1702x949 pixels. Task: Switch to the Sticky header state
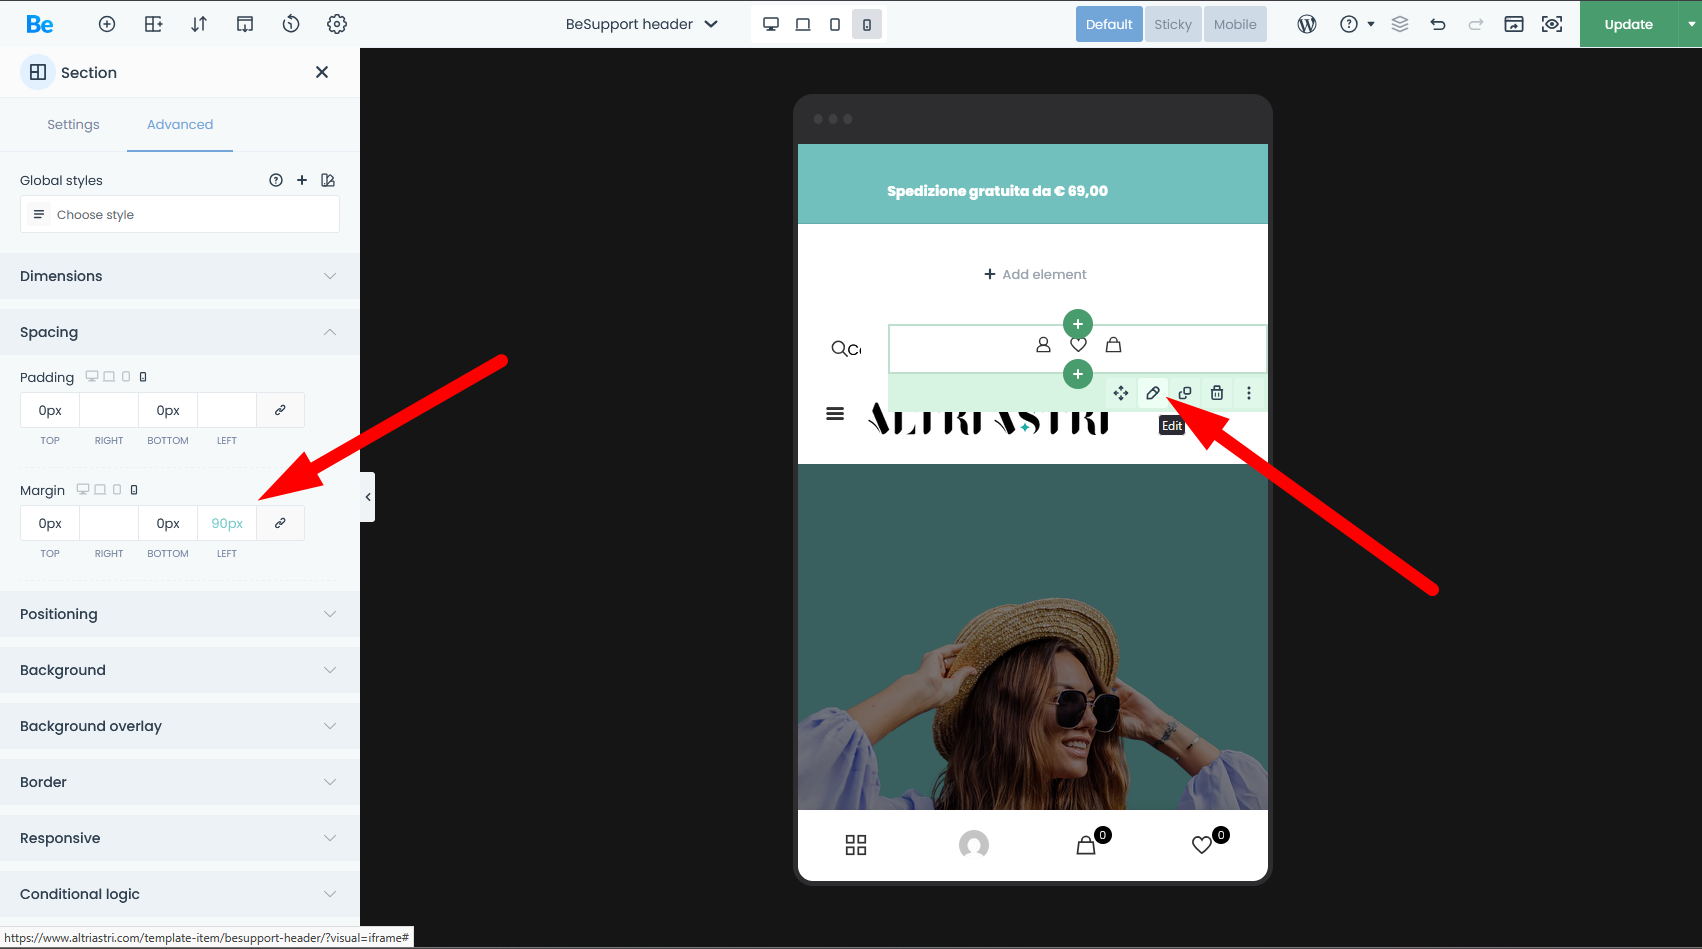(x=1172, y=24)
